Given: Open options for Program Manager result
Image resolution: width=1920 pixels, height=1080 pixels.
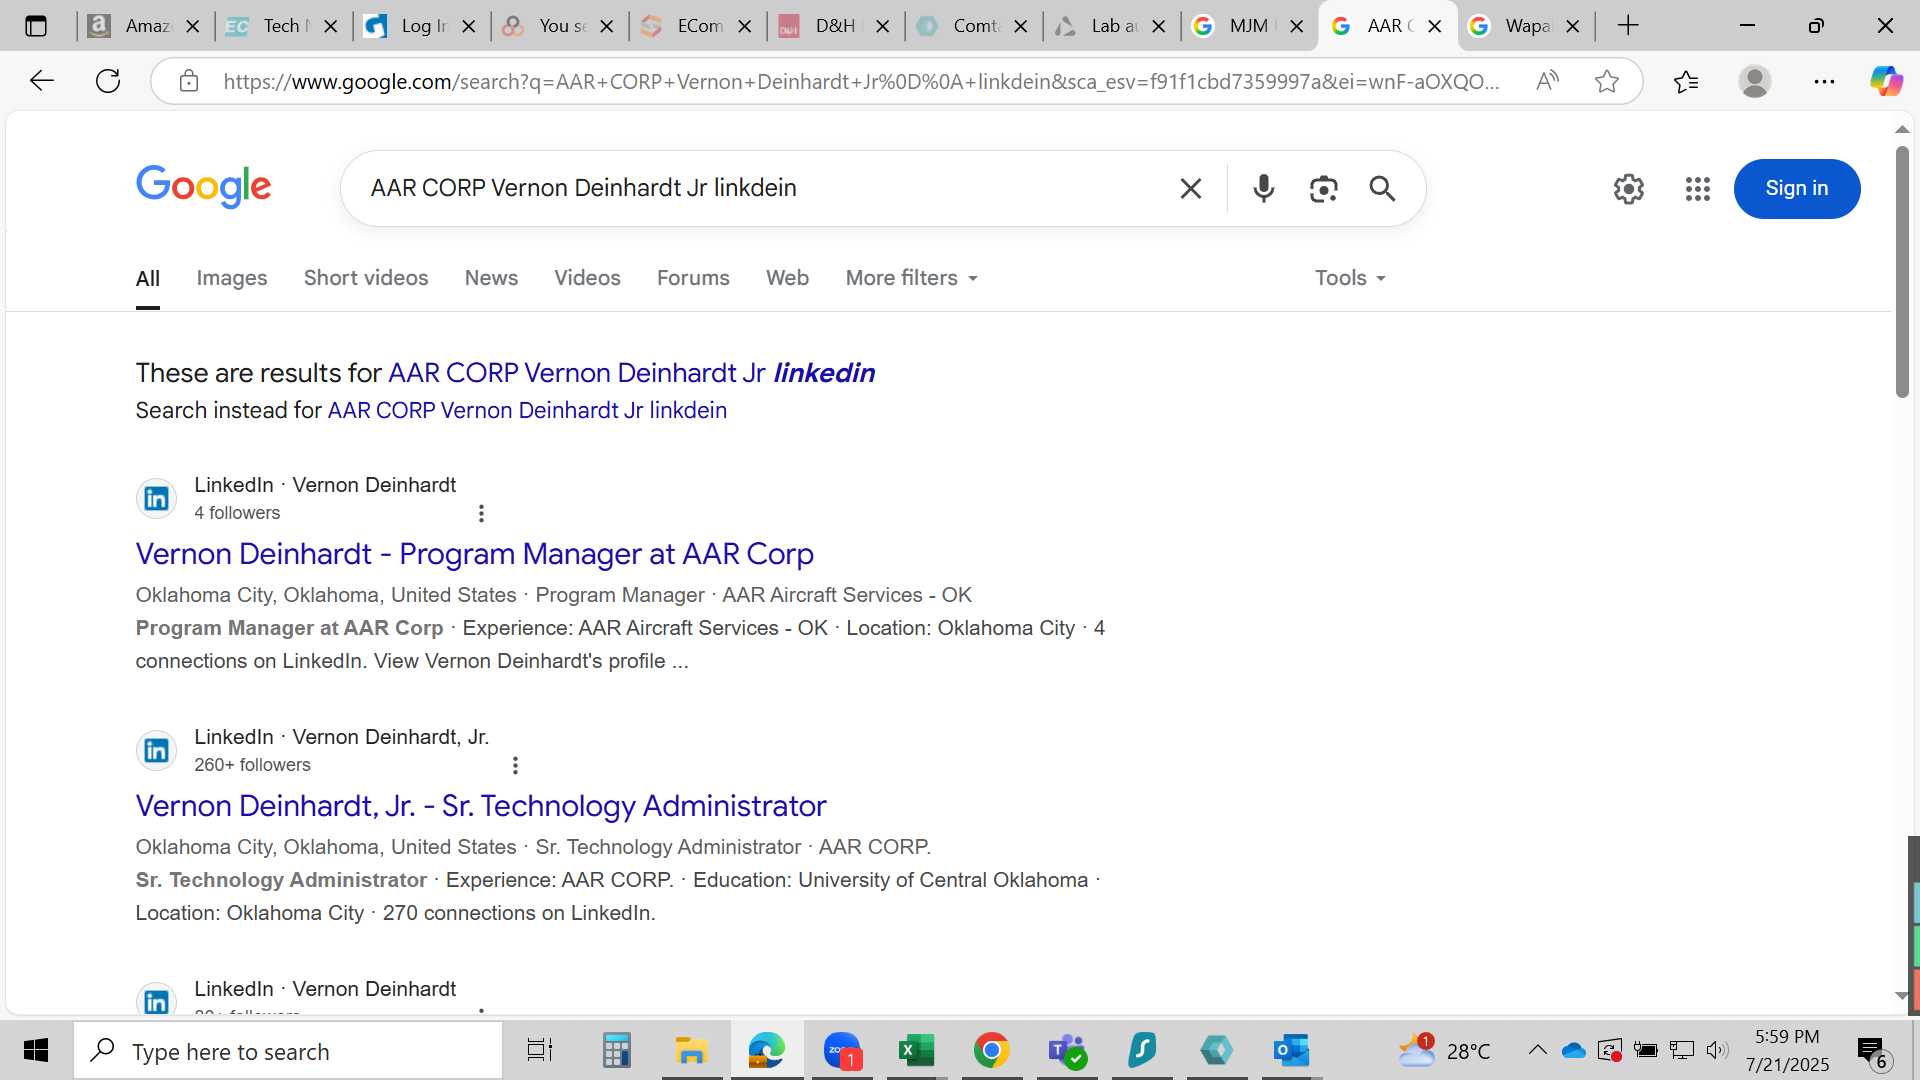Looking at the screenshot, I should pyautogui.click(x=481, y=513).
